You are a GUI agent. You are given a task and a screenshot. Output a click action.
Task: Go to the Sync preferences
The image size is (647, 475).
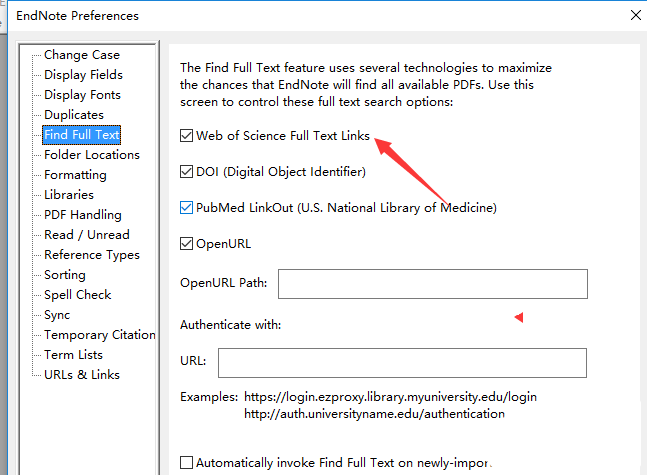(x=57, y=315)
